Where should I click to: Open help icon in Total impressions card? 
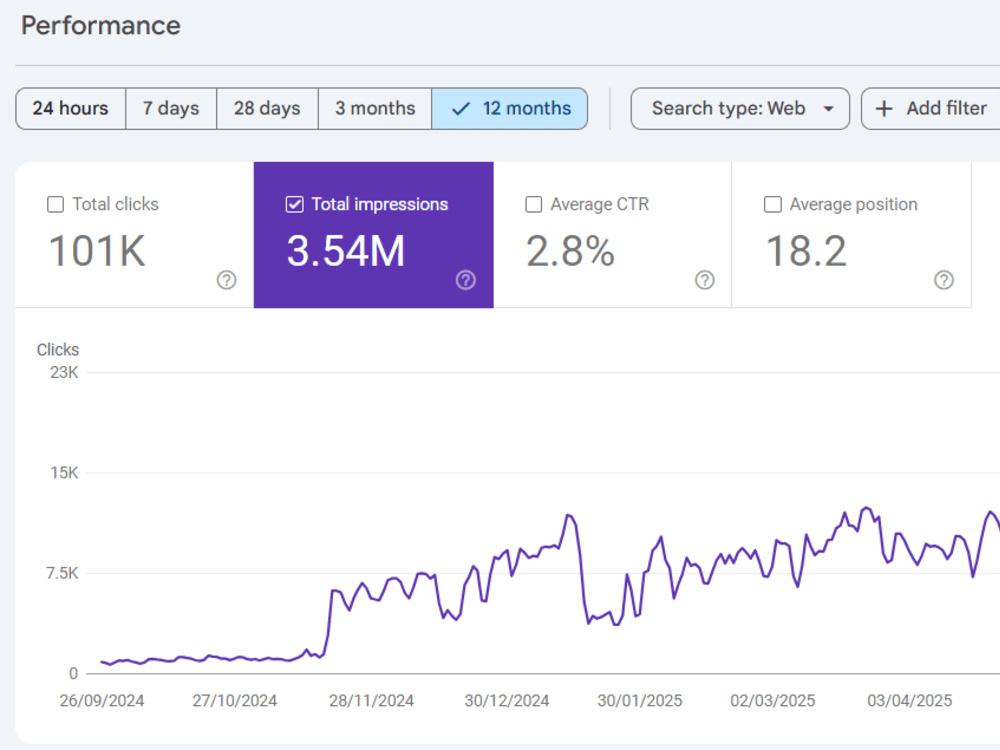[x=466, y=280]
